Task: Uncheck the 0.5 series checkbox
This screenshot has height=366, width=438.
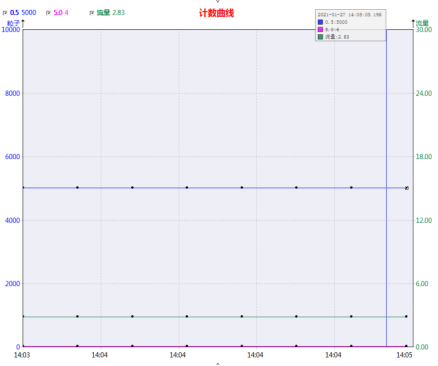Action: 5,13
